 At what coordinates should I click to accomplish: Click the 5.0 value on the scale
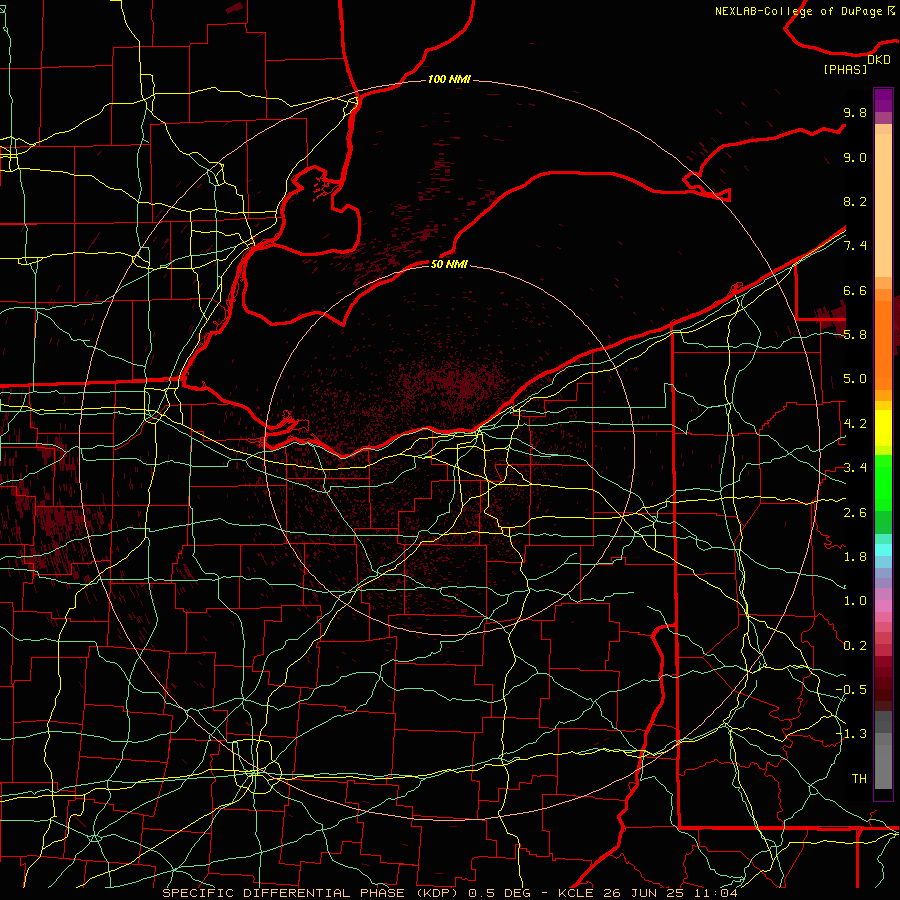coord(855,379)
